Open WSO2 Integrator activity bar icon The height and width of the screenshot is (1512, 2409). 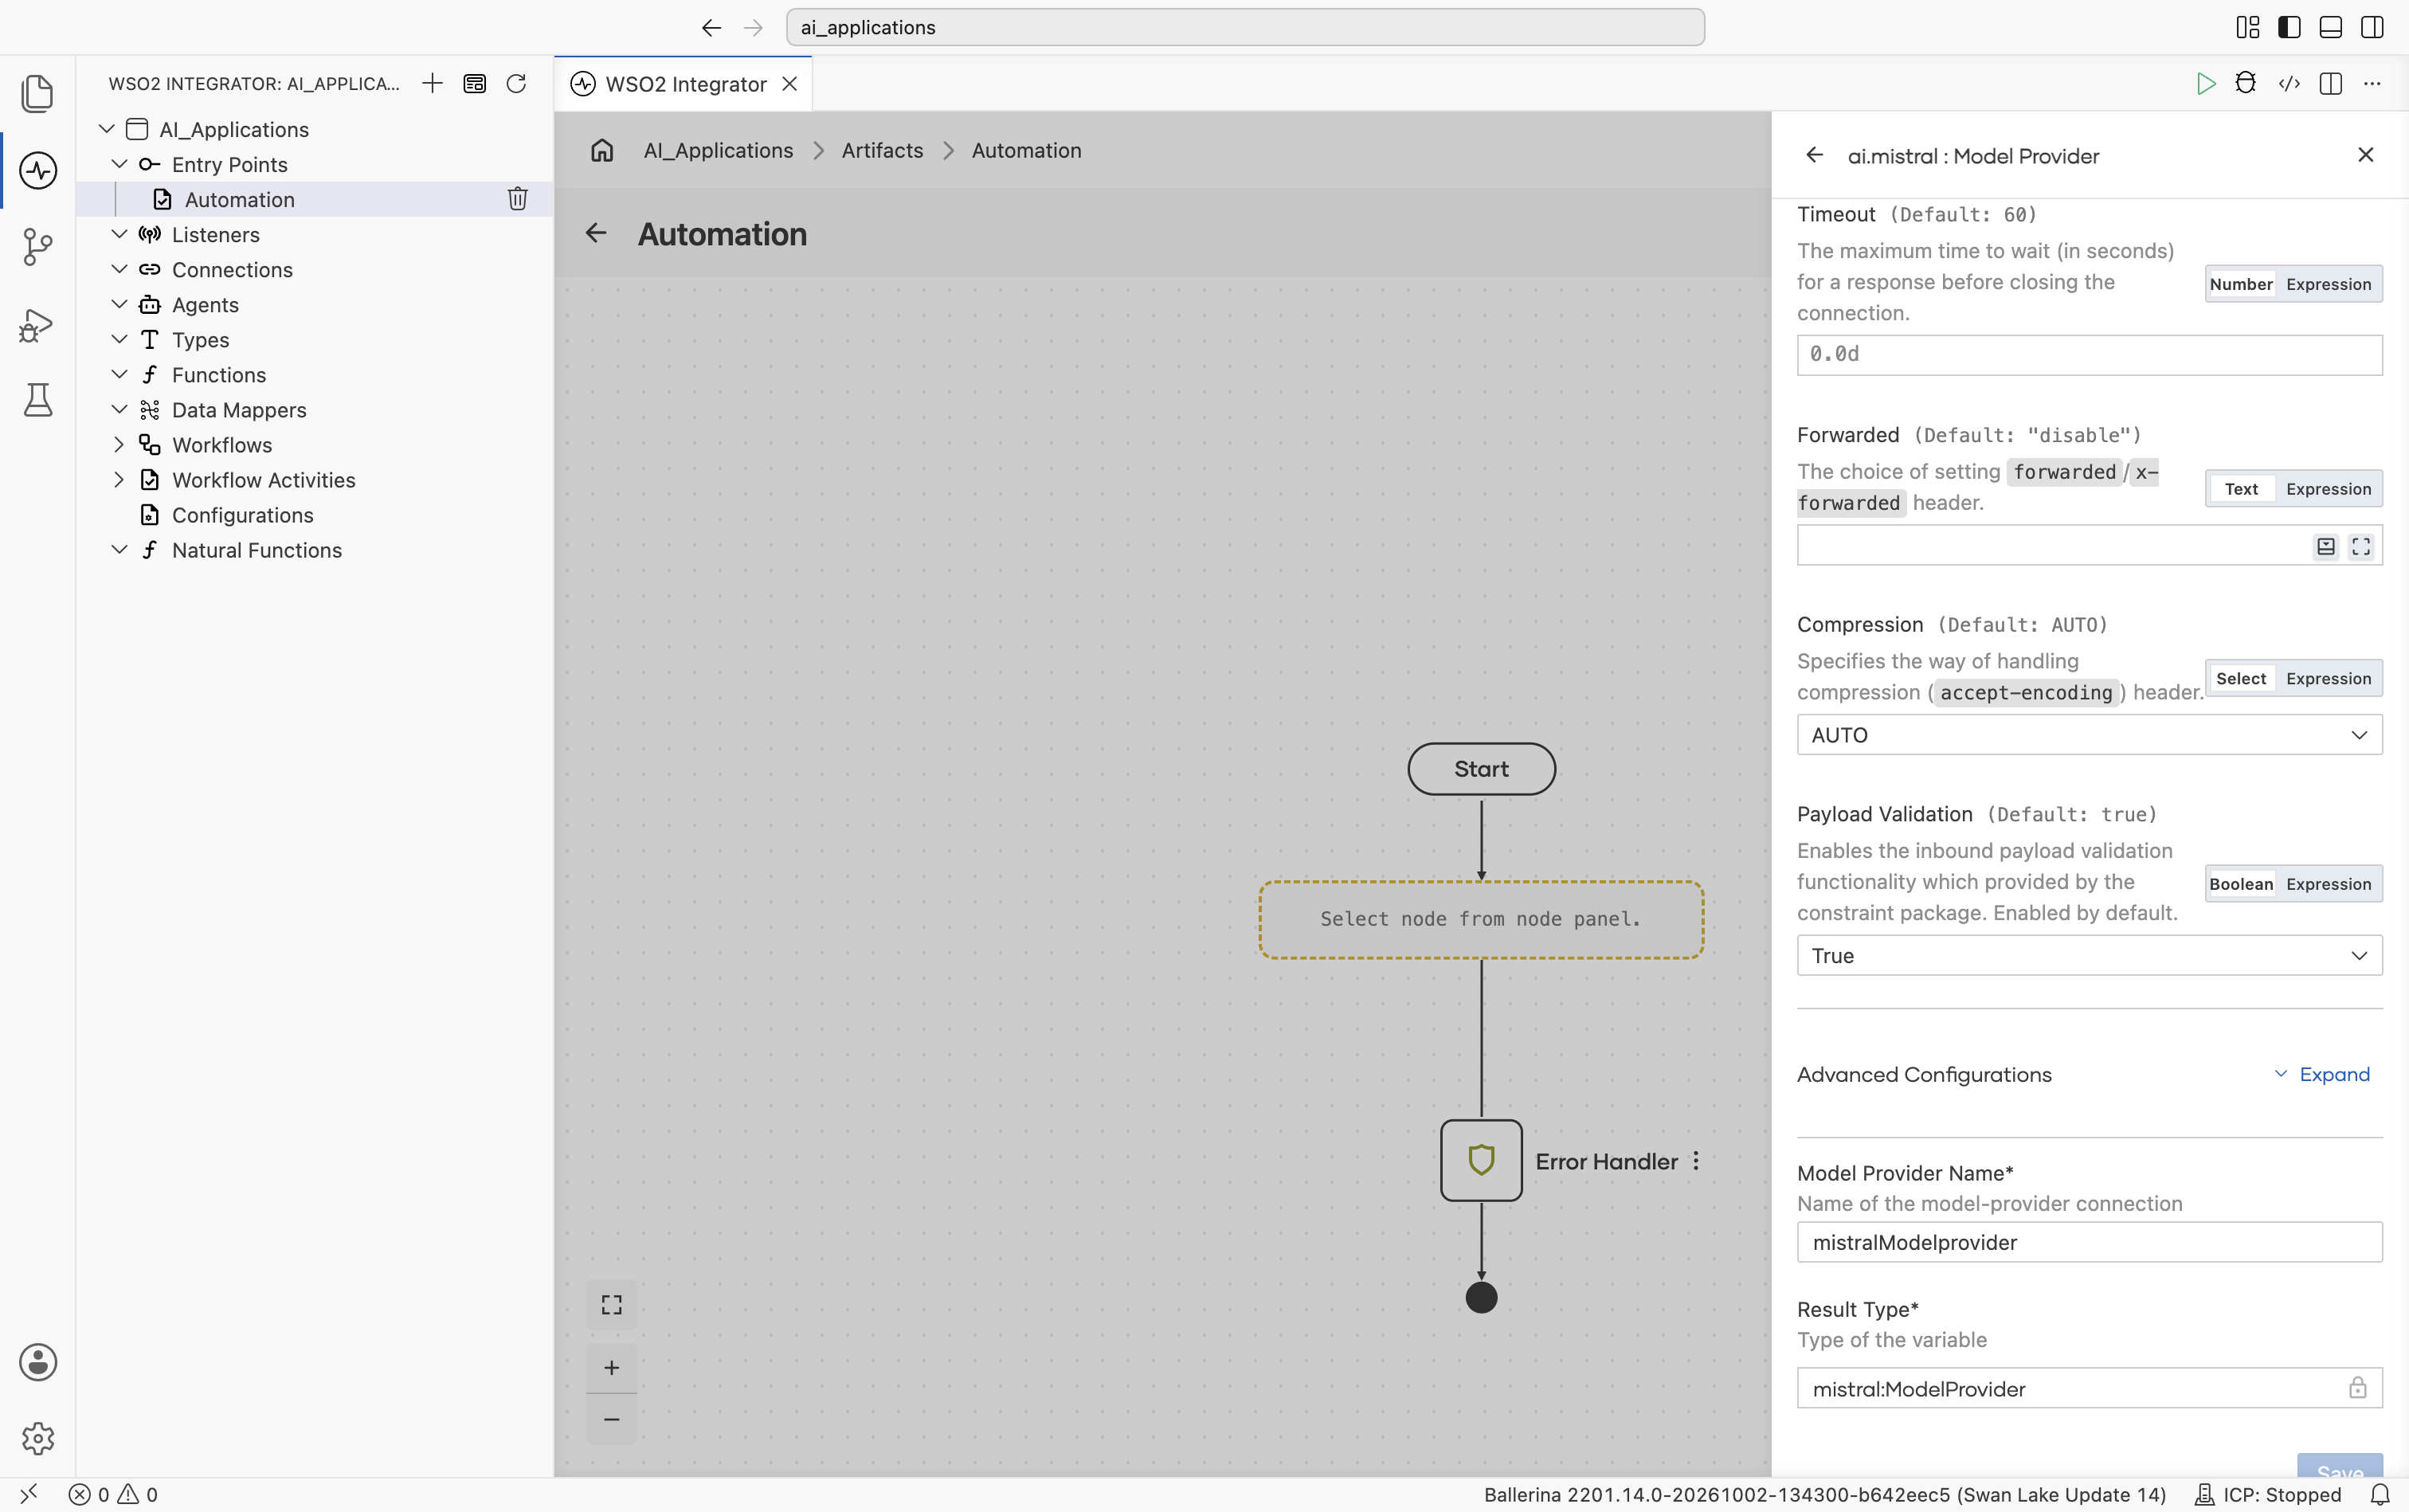(x=37, y=170)
